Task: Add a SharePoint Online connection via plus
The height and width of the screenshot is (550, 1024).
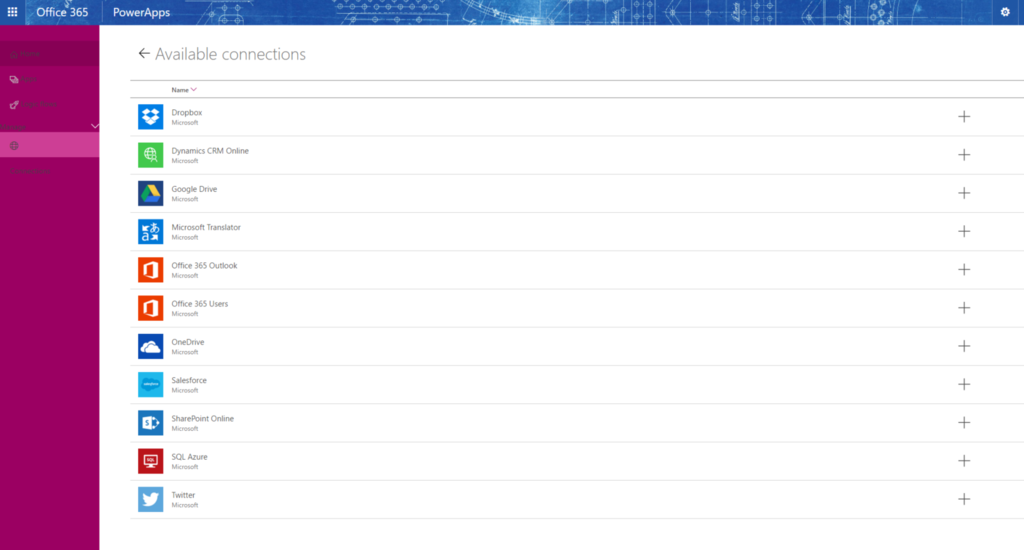Action: [x=964, y=423]
